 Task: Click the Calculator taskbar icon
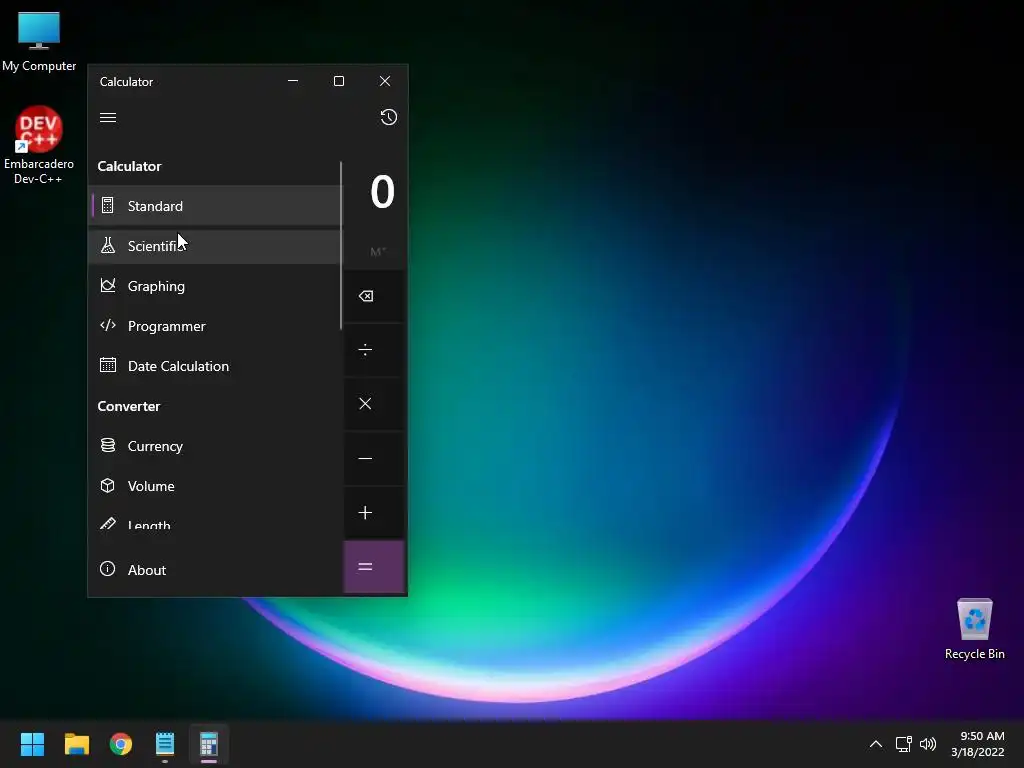coord(209,744)
